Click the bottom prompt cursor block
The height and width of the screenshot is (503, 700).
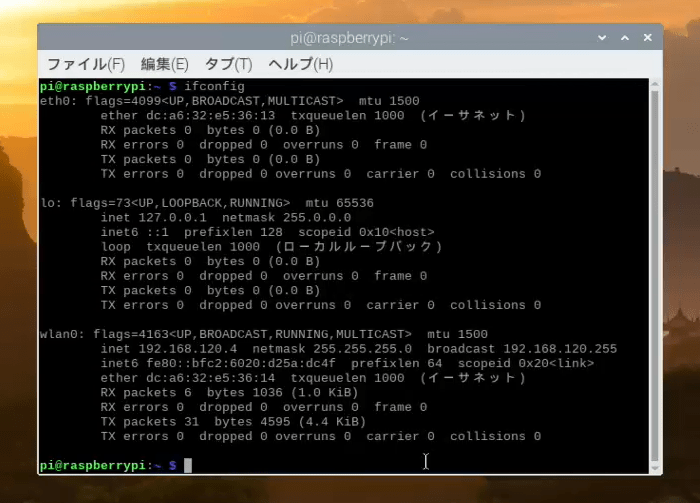(x=188, y=466)
